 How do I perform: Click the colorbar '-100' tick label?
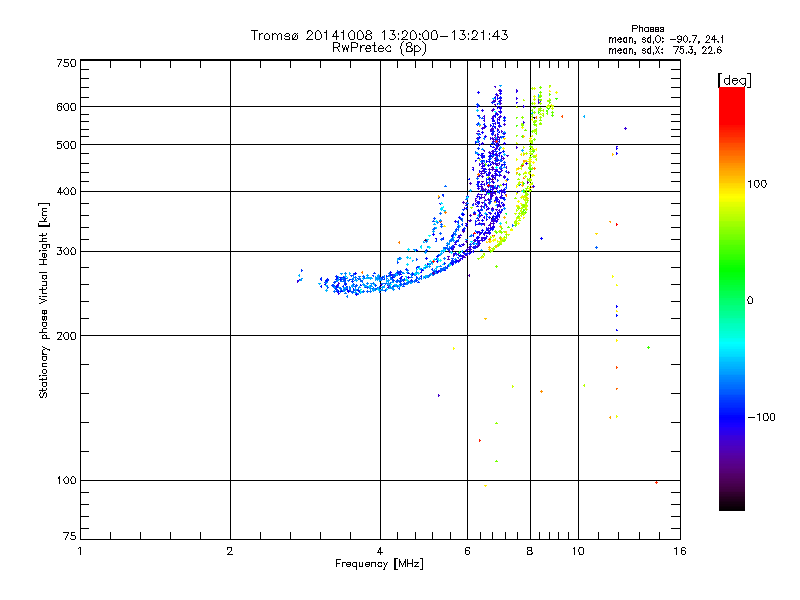click(762, 417)
